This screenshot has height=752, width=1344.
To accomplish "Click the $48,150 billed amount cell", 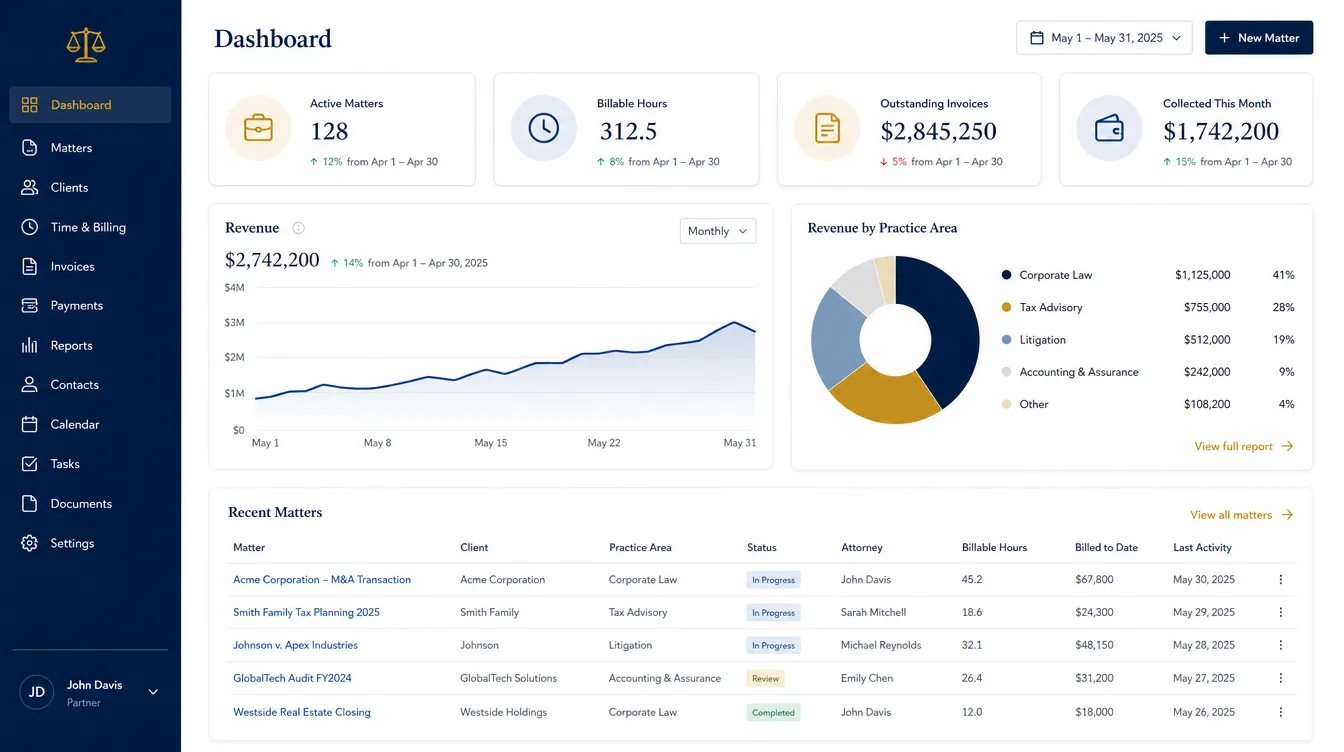I will (x=1094, y=645).
